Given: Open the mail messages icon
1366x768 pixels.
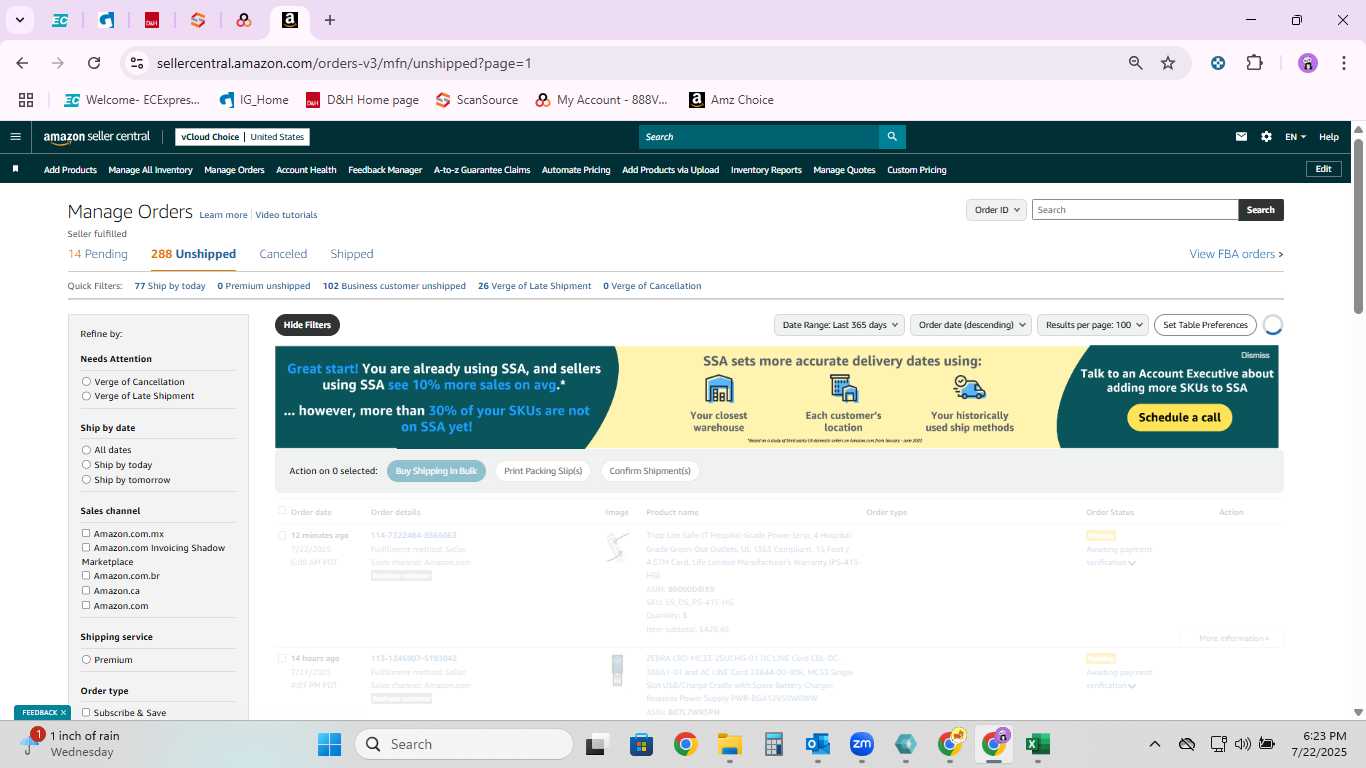Looking at the screenshot, I should click(1241, 137).
